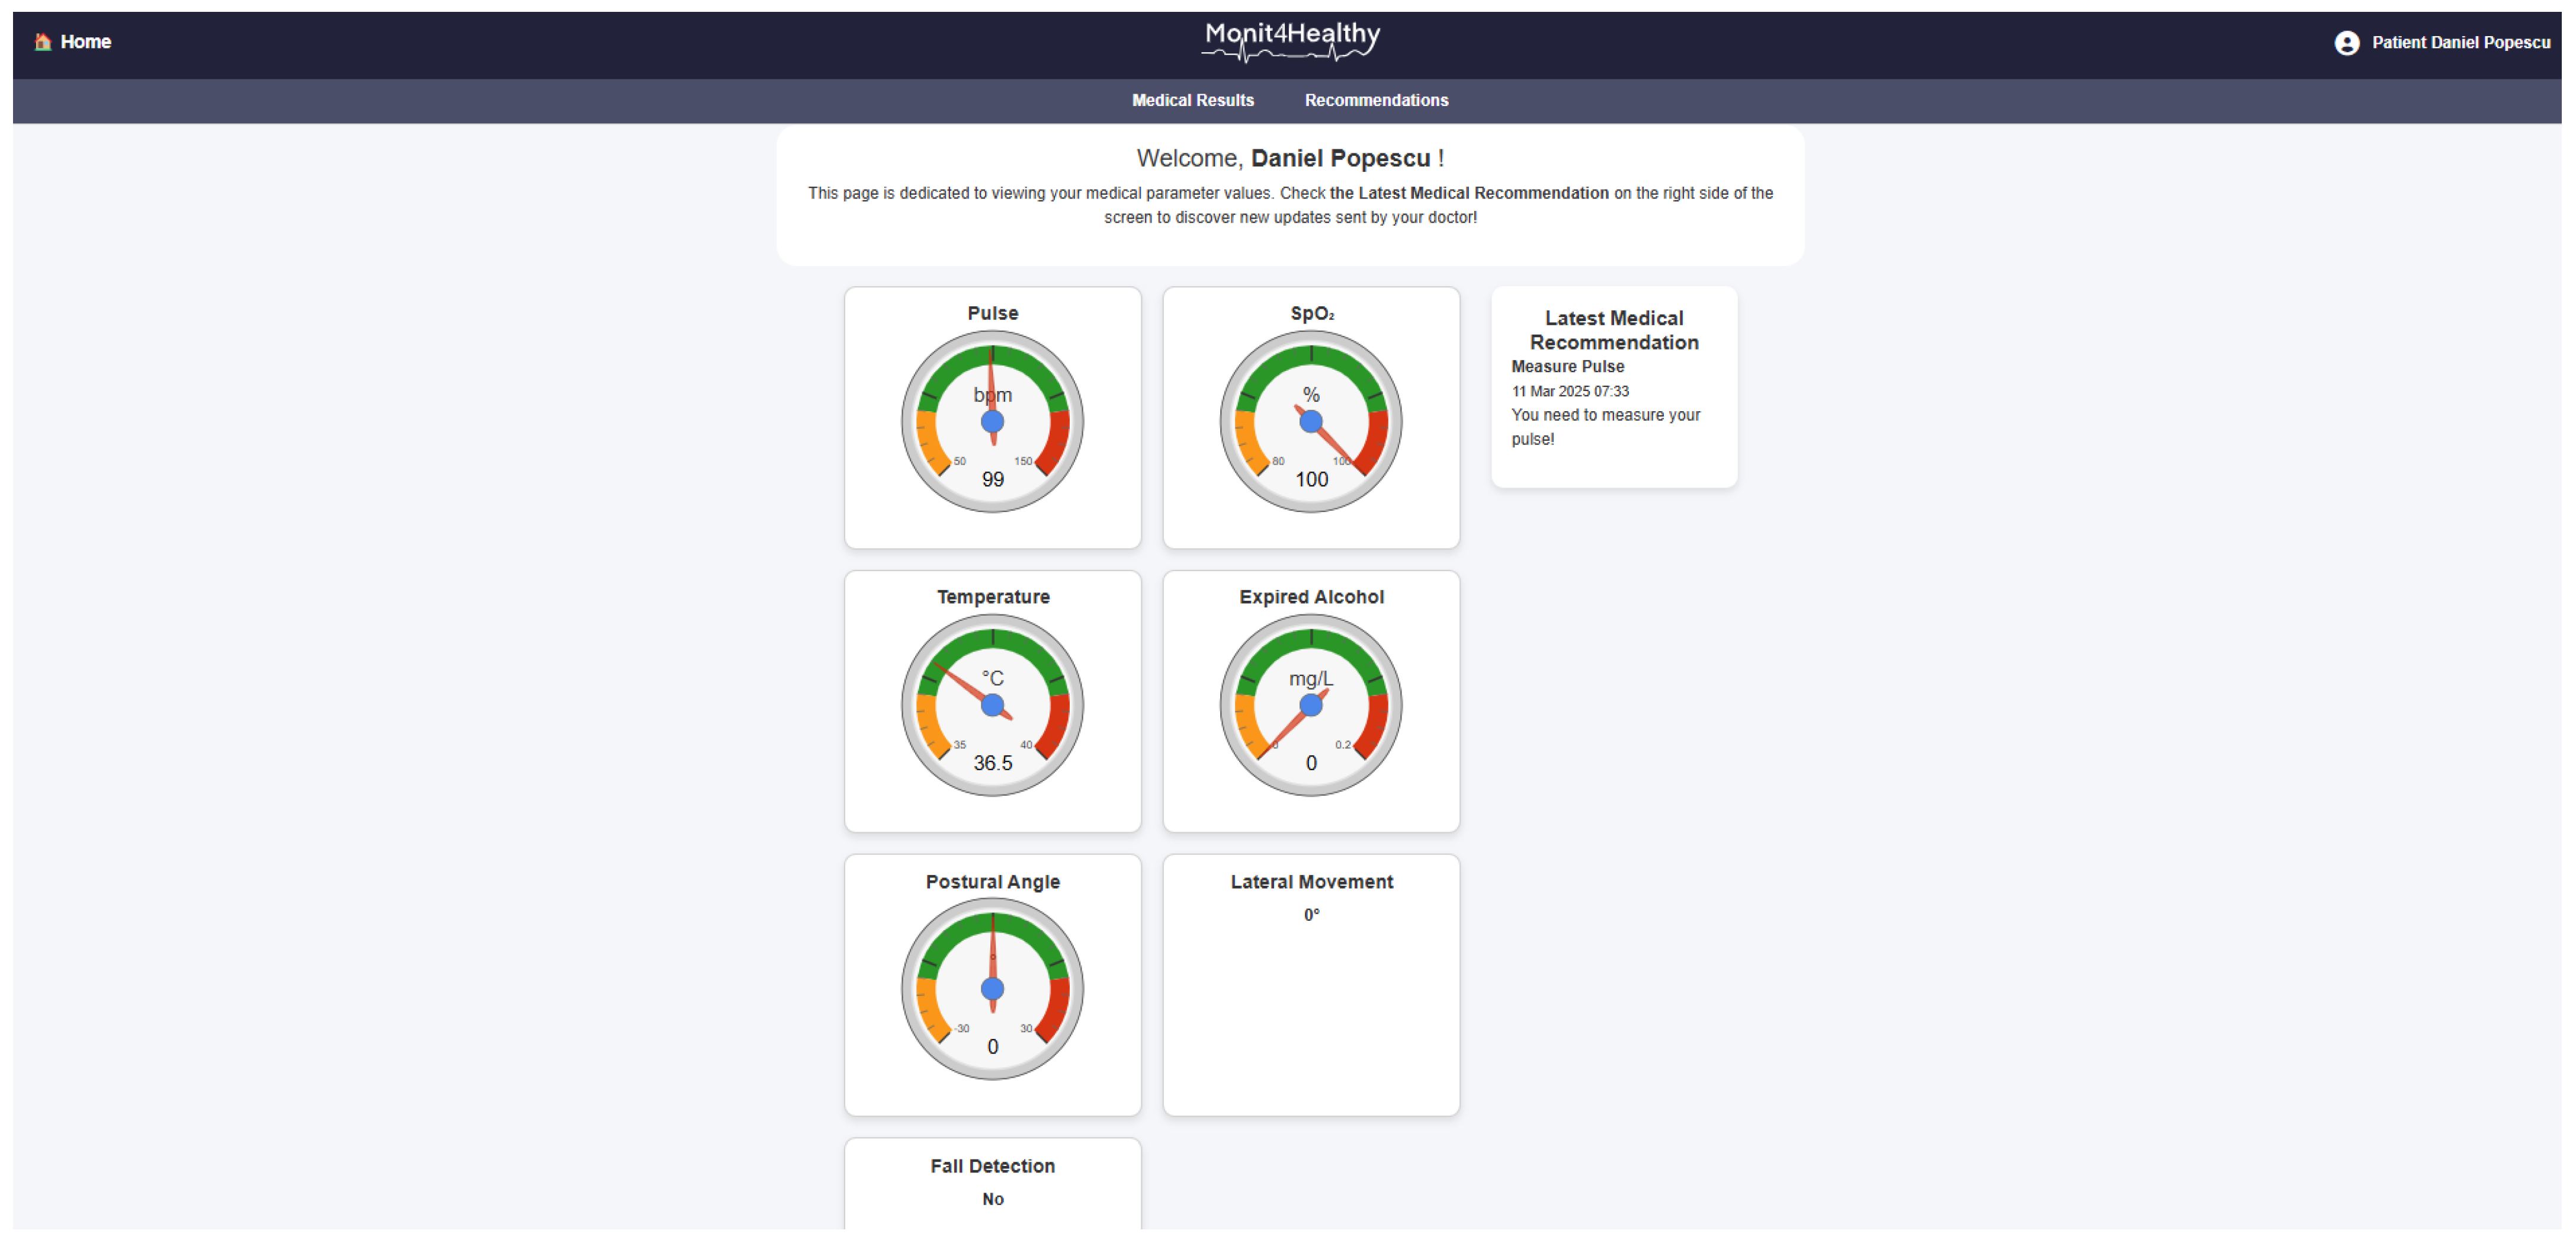Open the Recommendations tab
The image size is (2576, 1243).
click(1376, 100)
